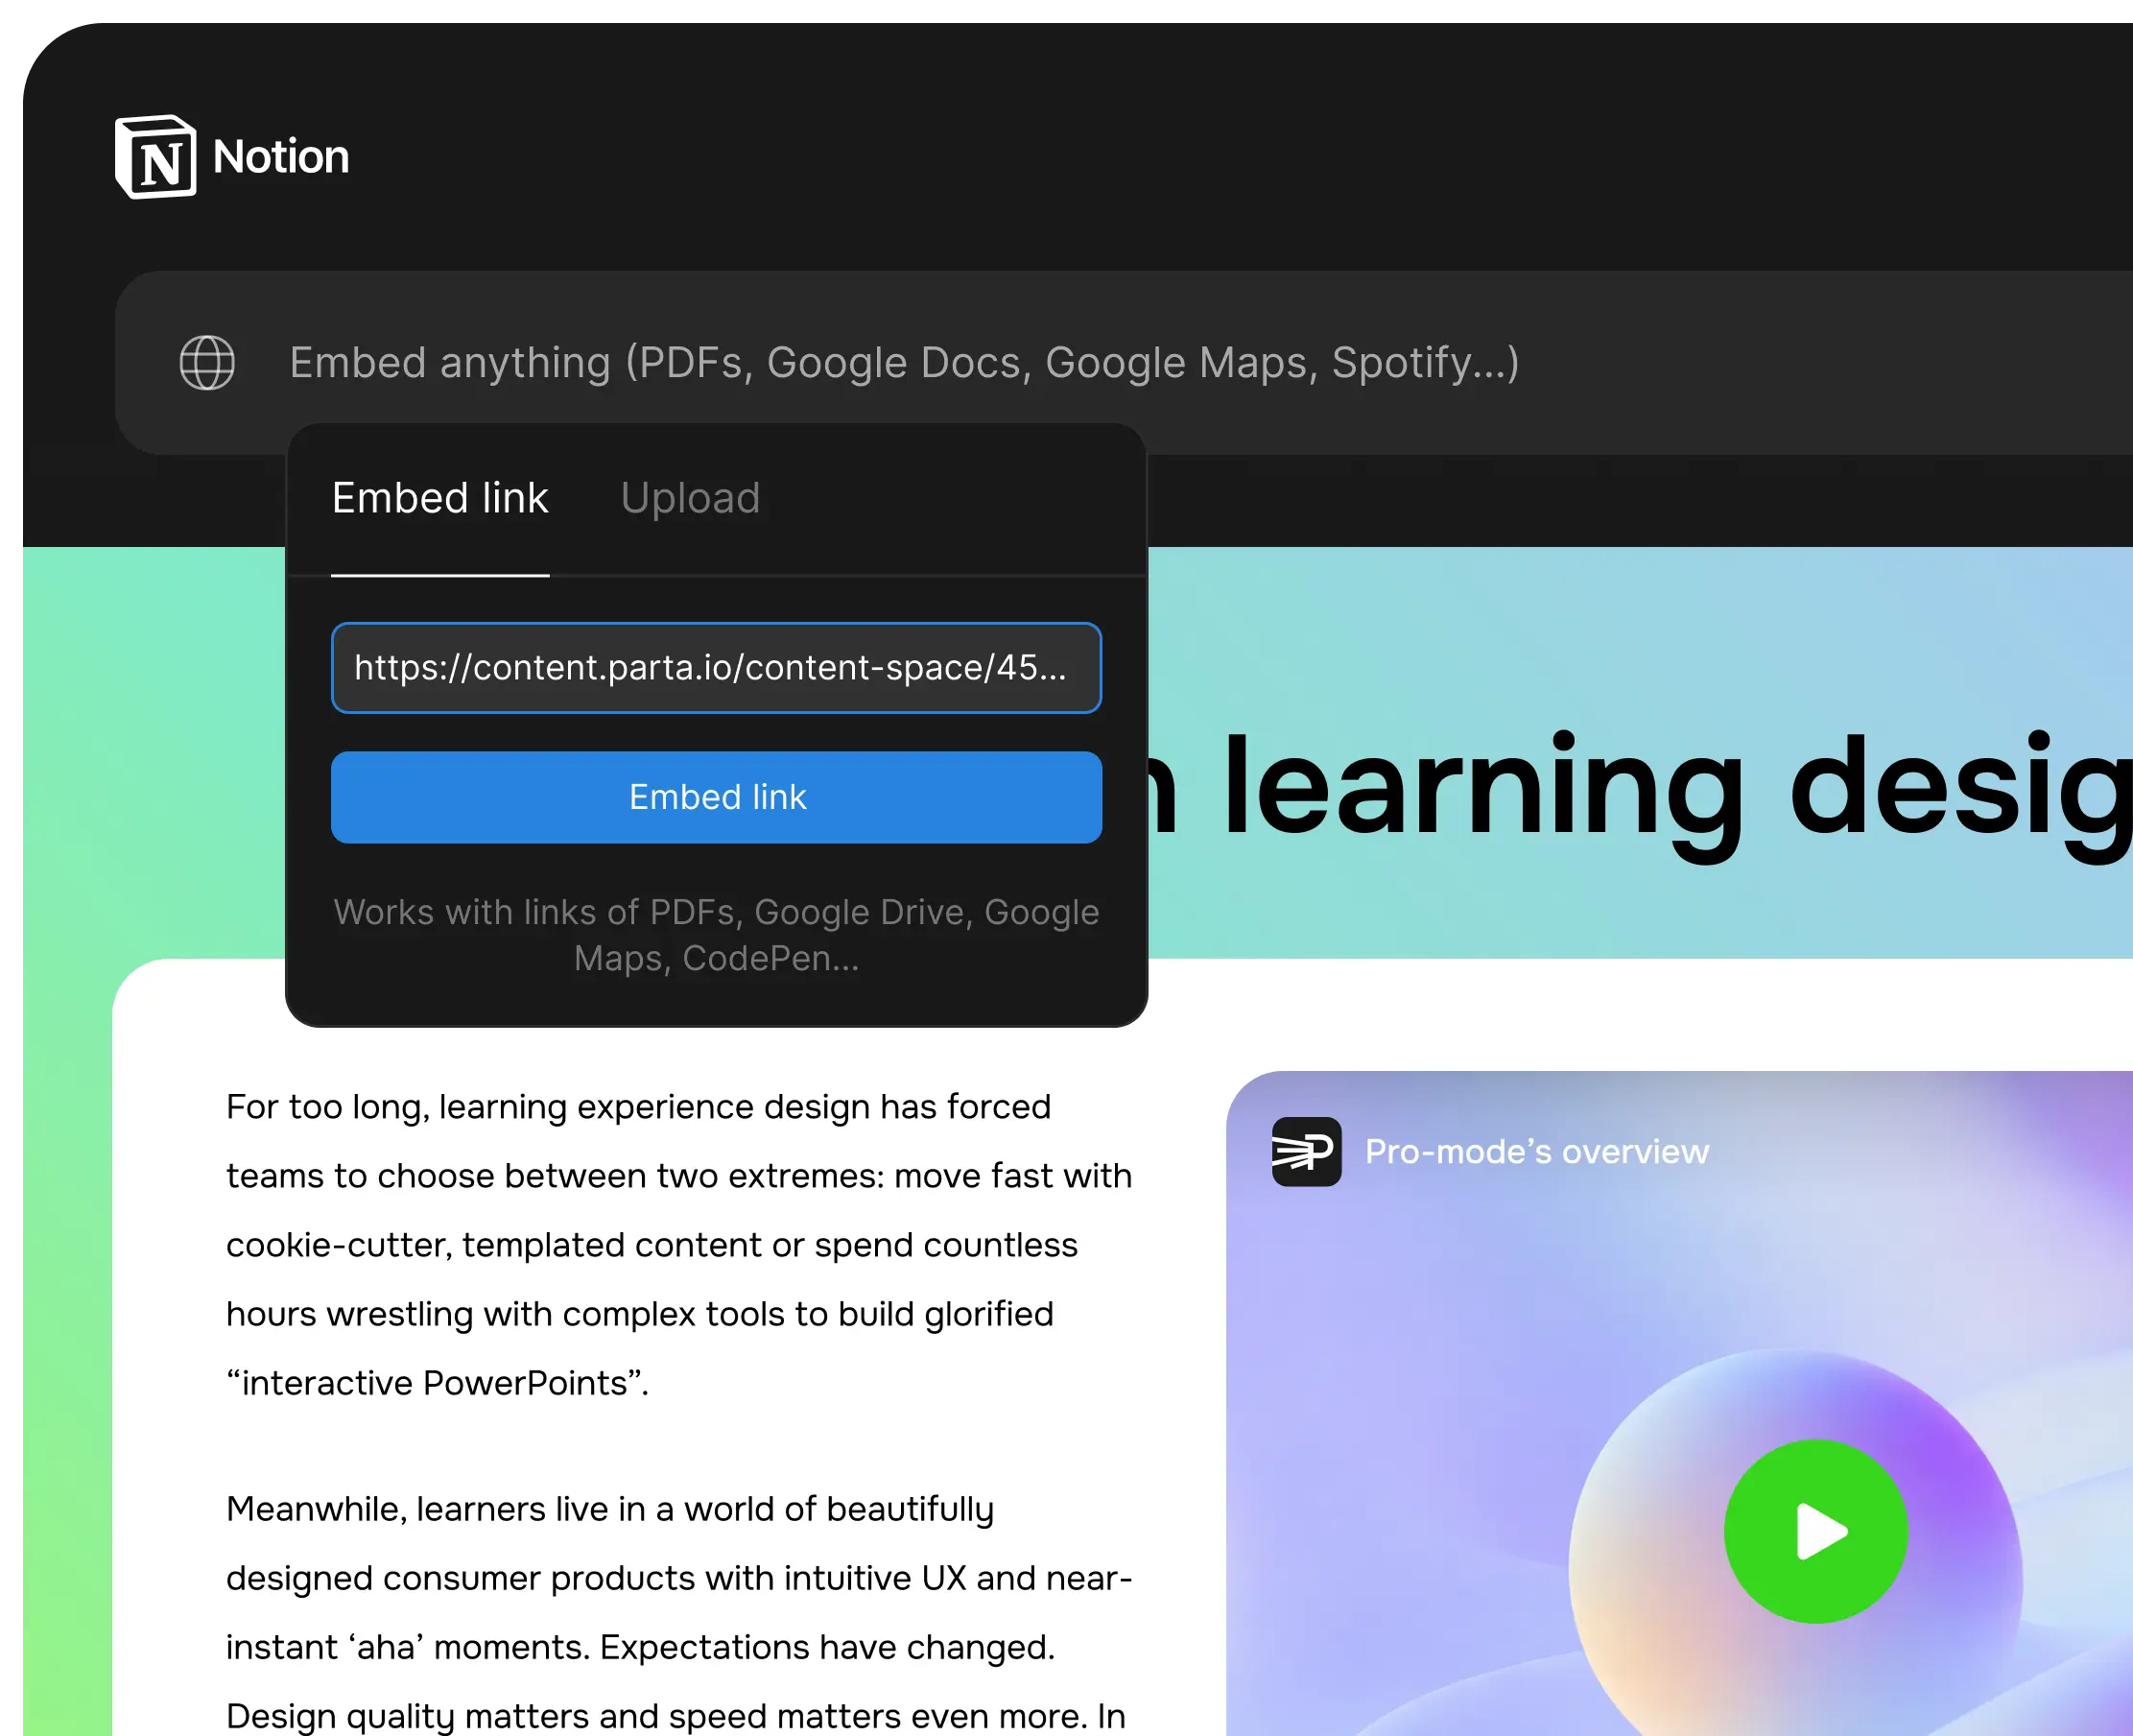
Task: Click the 'cookie-cutter, templated content' line
Action: pyautogui.click(x=651, y=1245)
